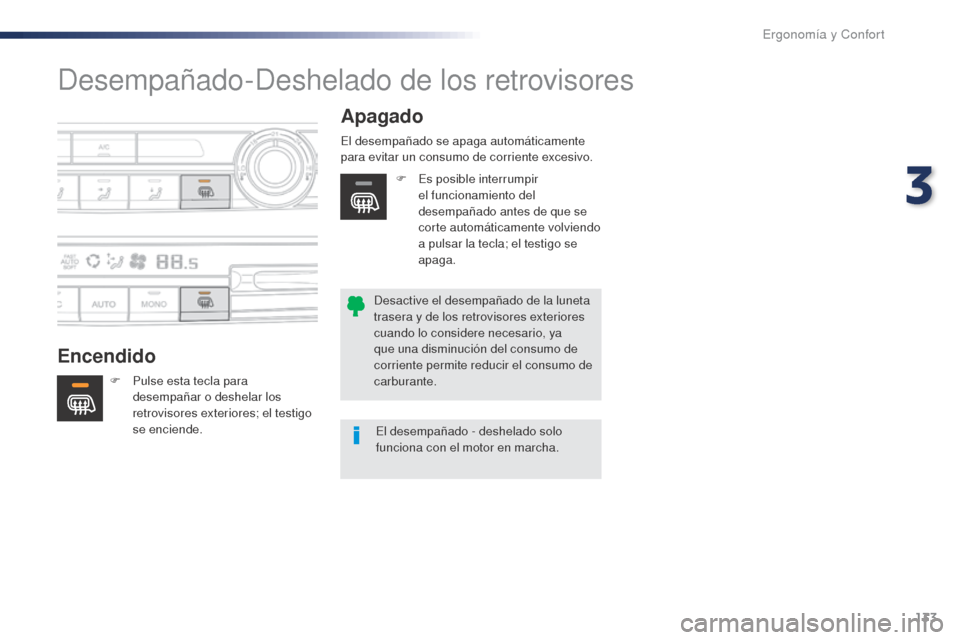Click the rotary temperature dial in upper diagram
Viewport: 960px width, 640px height.
276,166
